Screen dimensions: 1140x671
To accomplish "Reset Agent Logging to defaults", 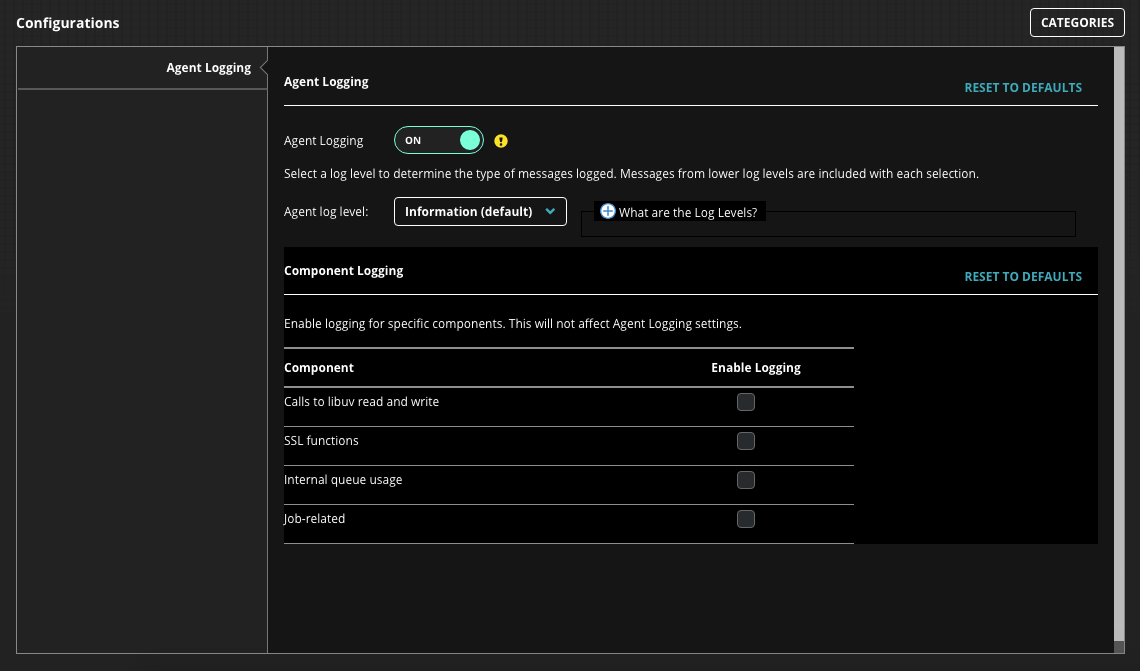I will (1023, 87).
